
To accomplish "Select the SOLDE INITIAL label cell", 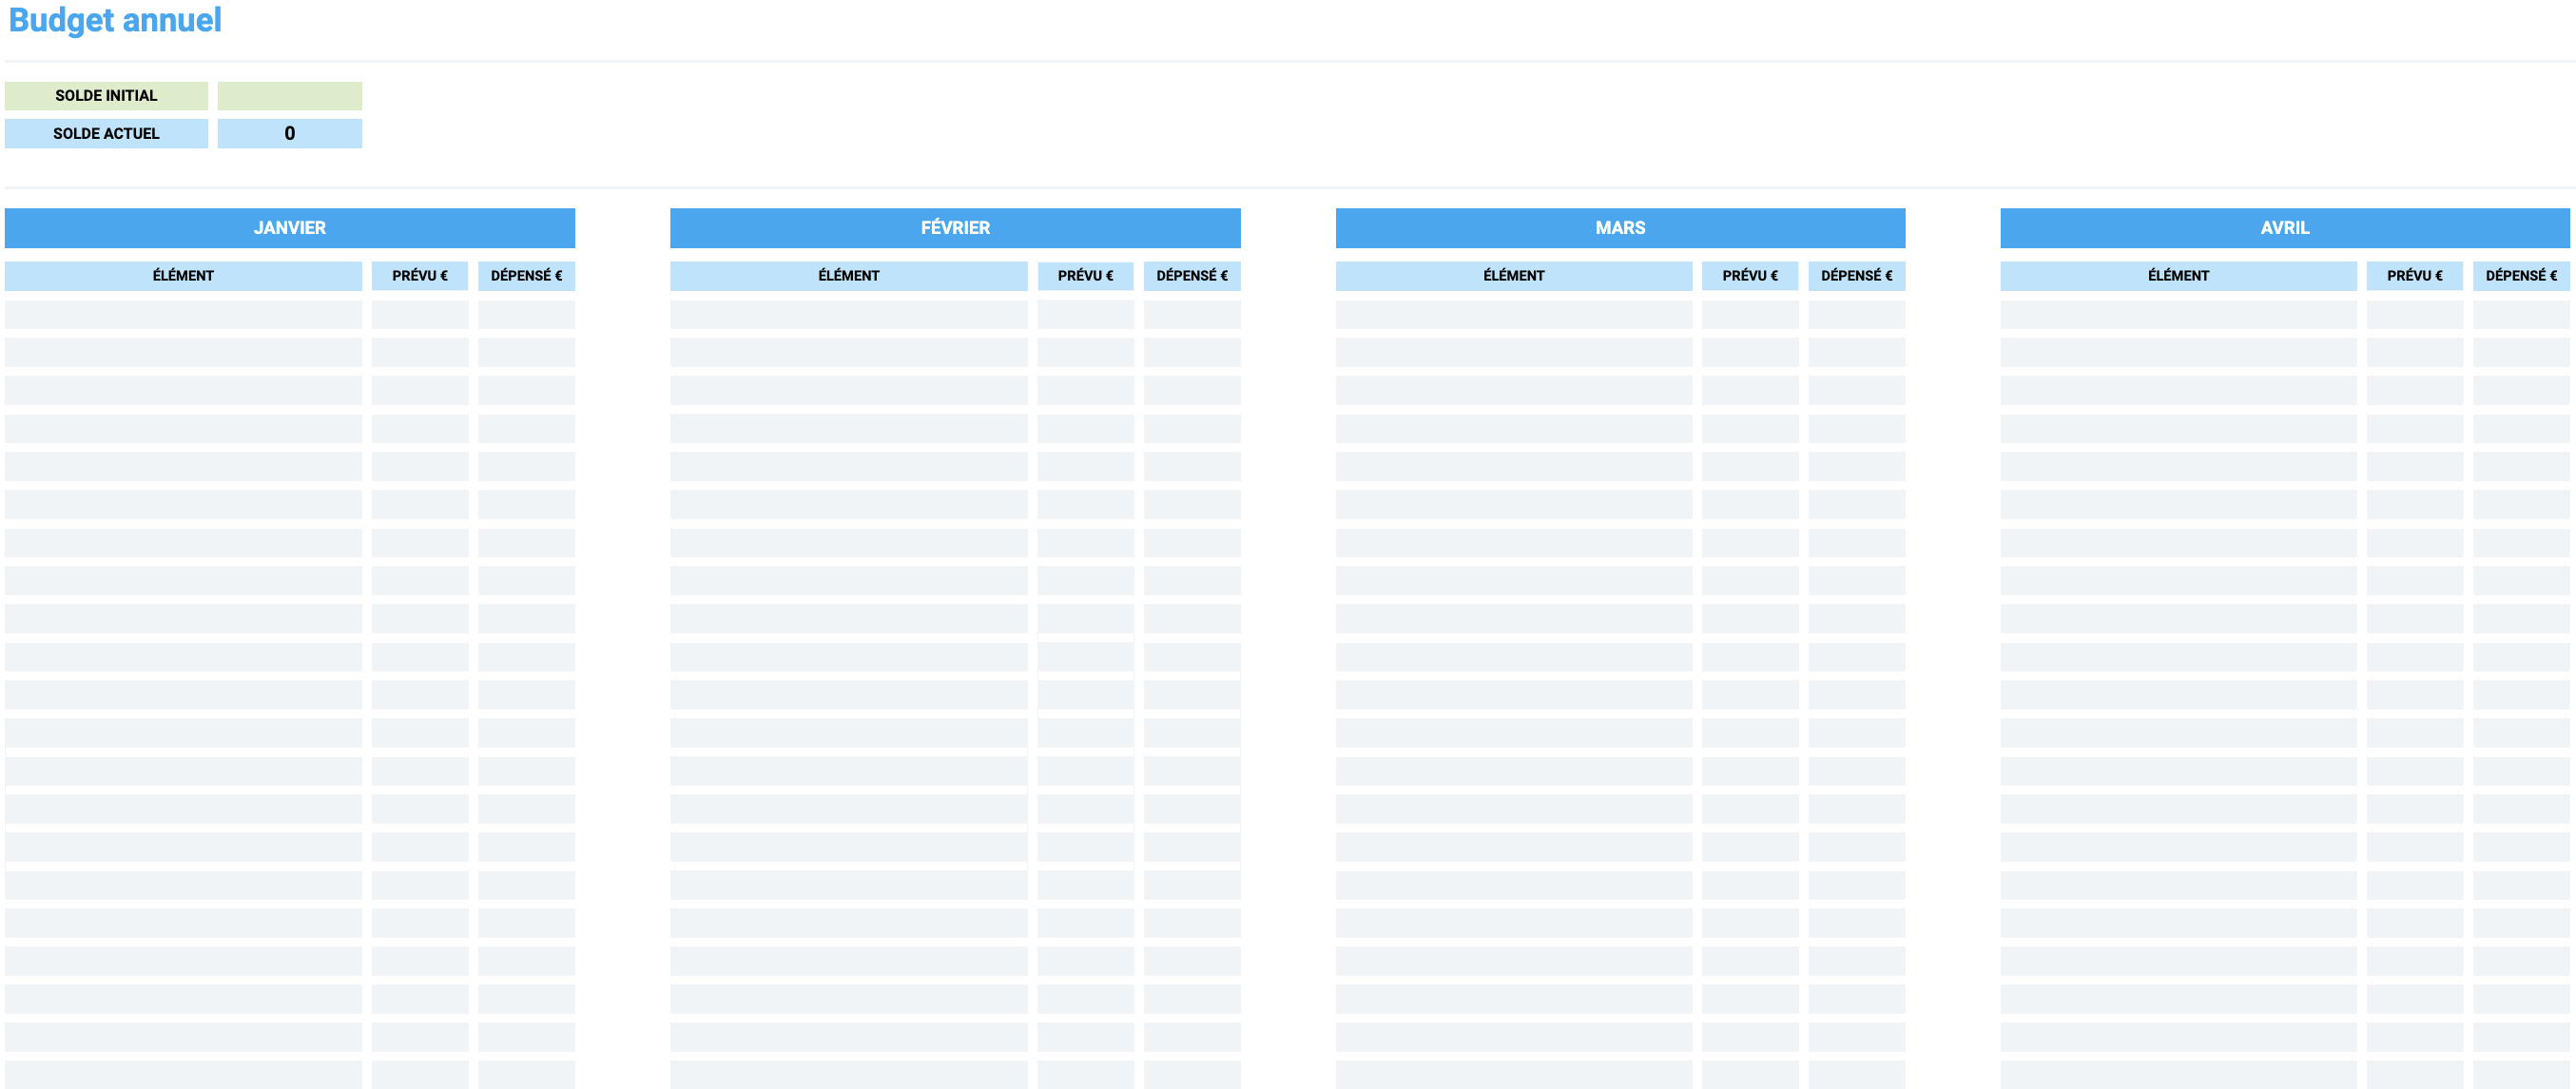I will 106,96.
